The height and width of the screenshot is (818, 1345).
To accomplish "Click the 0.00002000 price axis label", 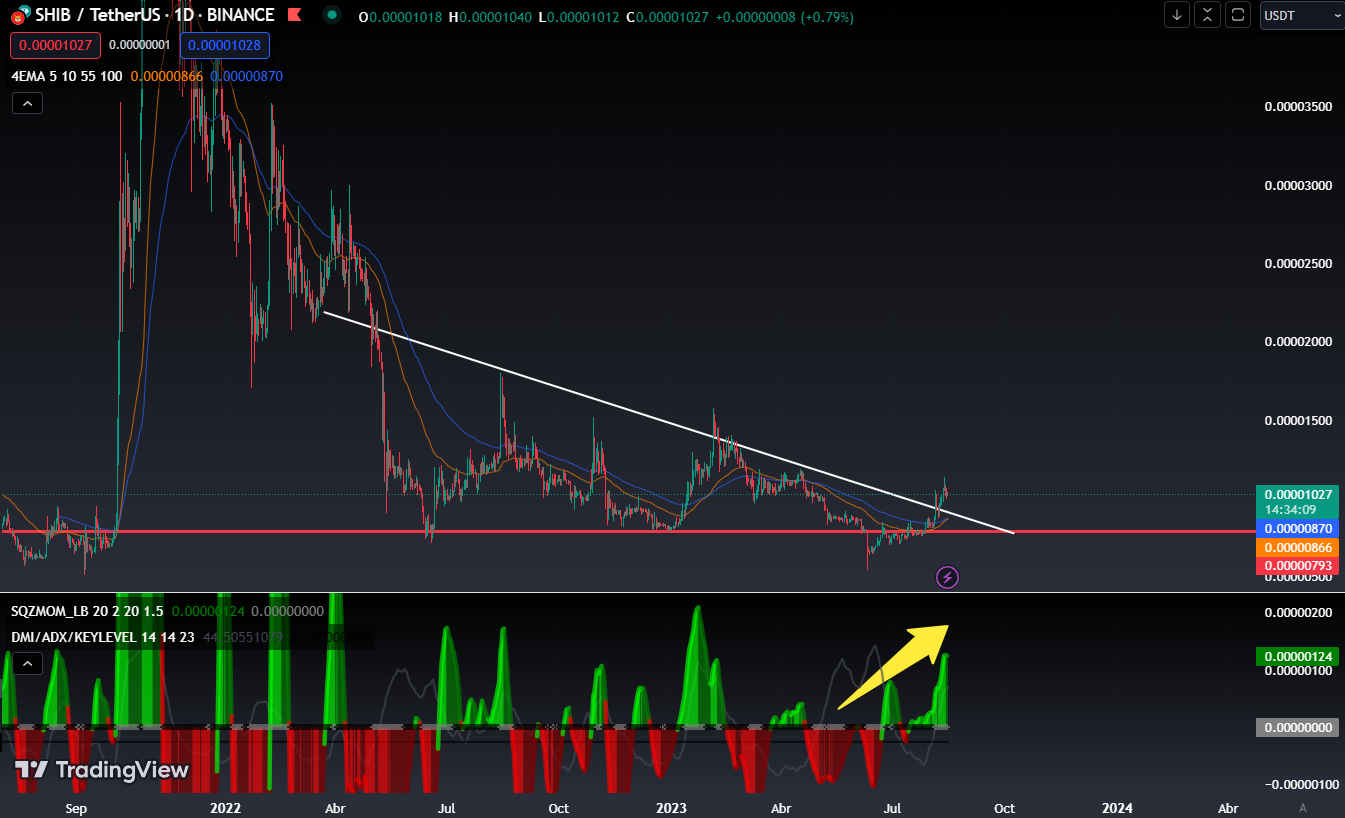I will 1299,342.
